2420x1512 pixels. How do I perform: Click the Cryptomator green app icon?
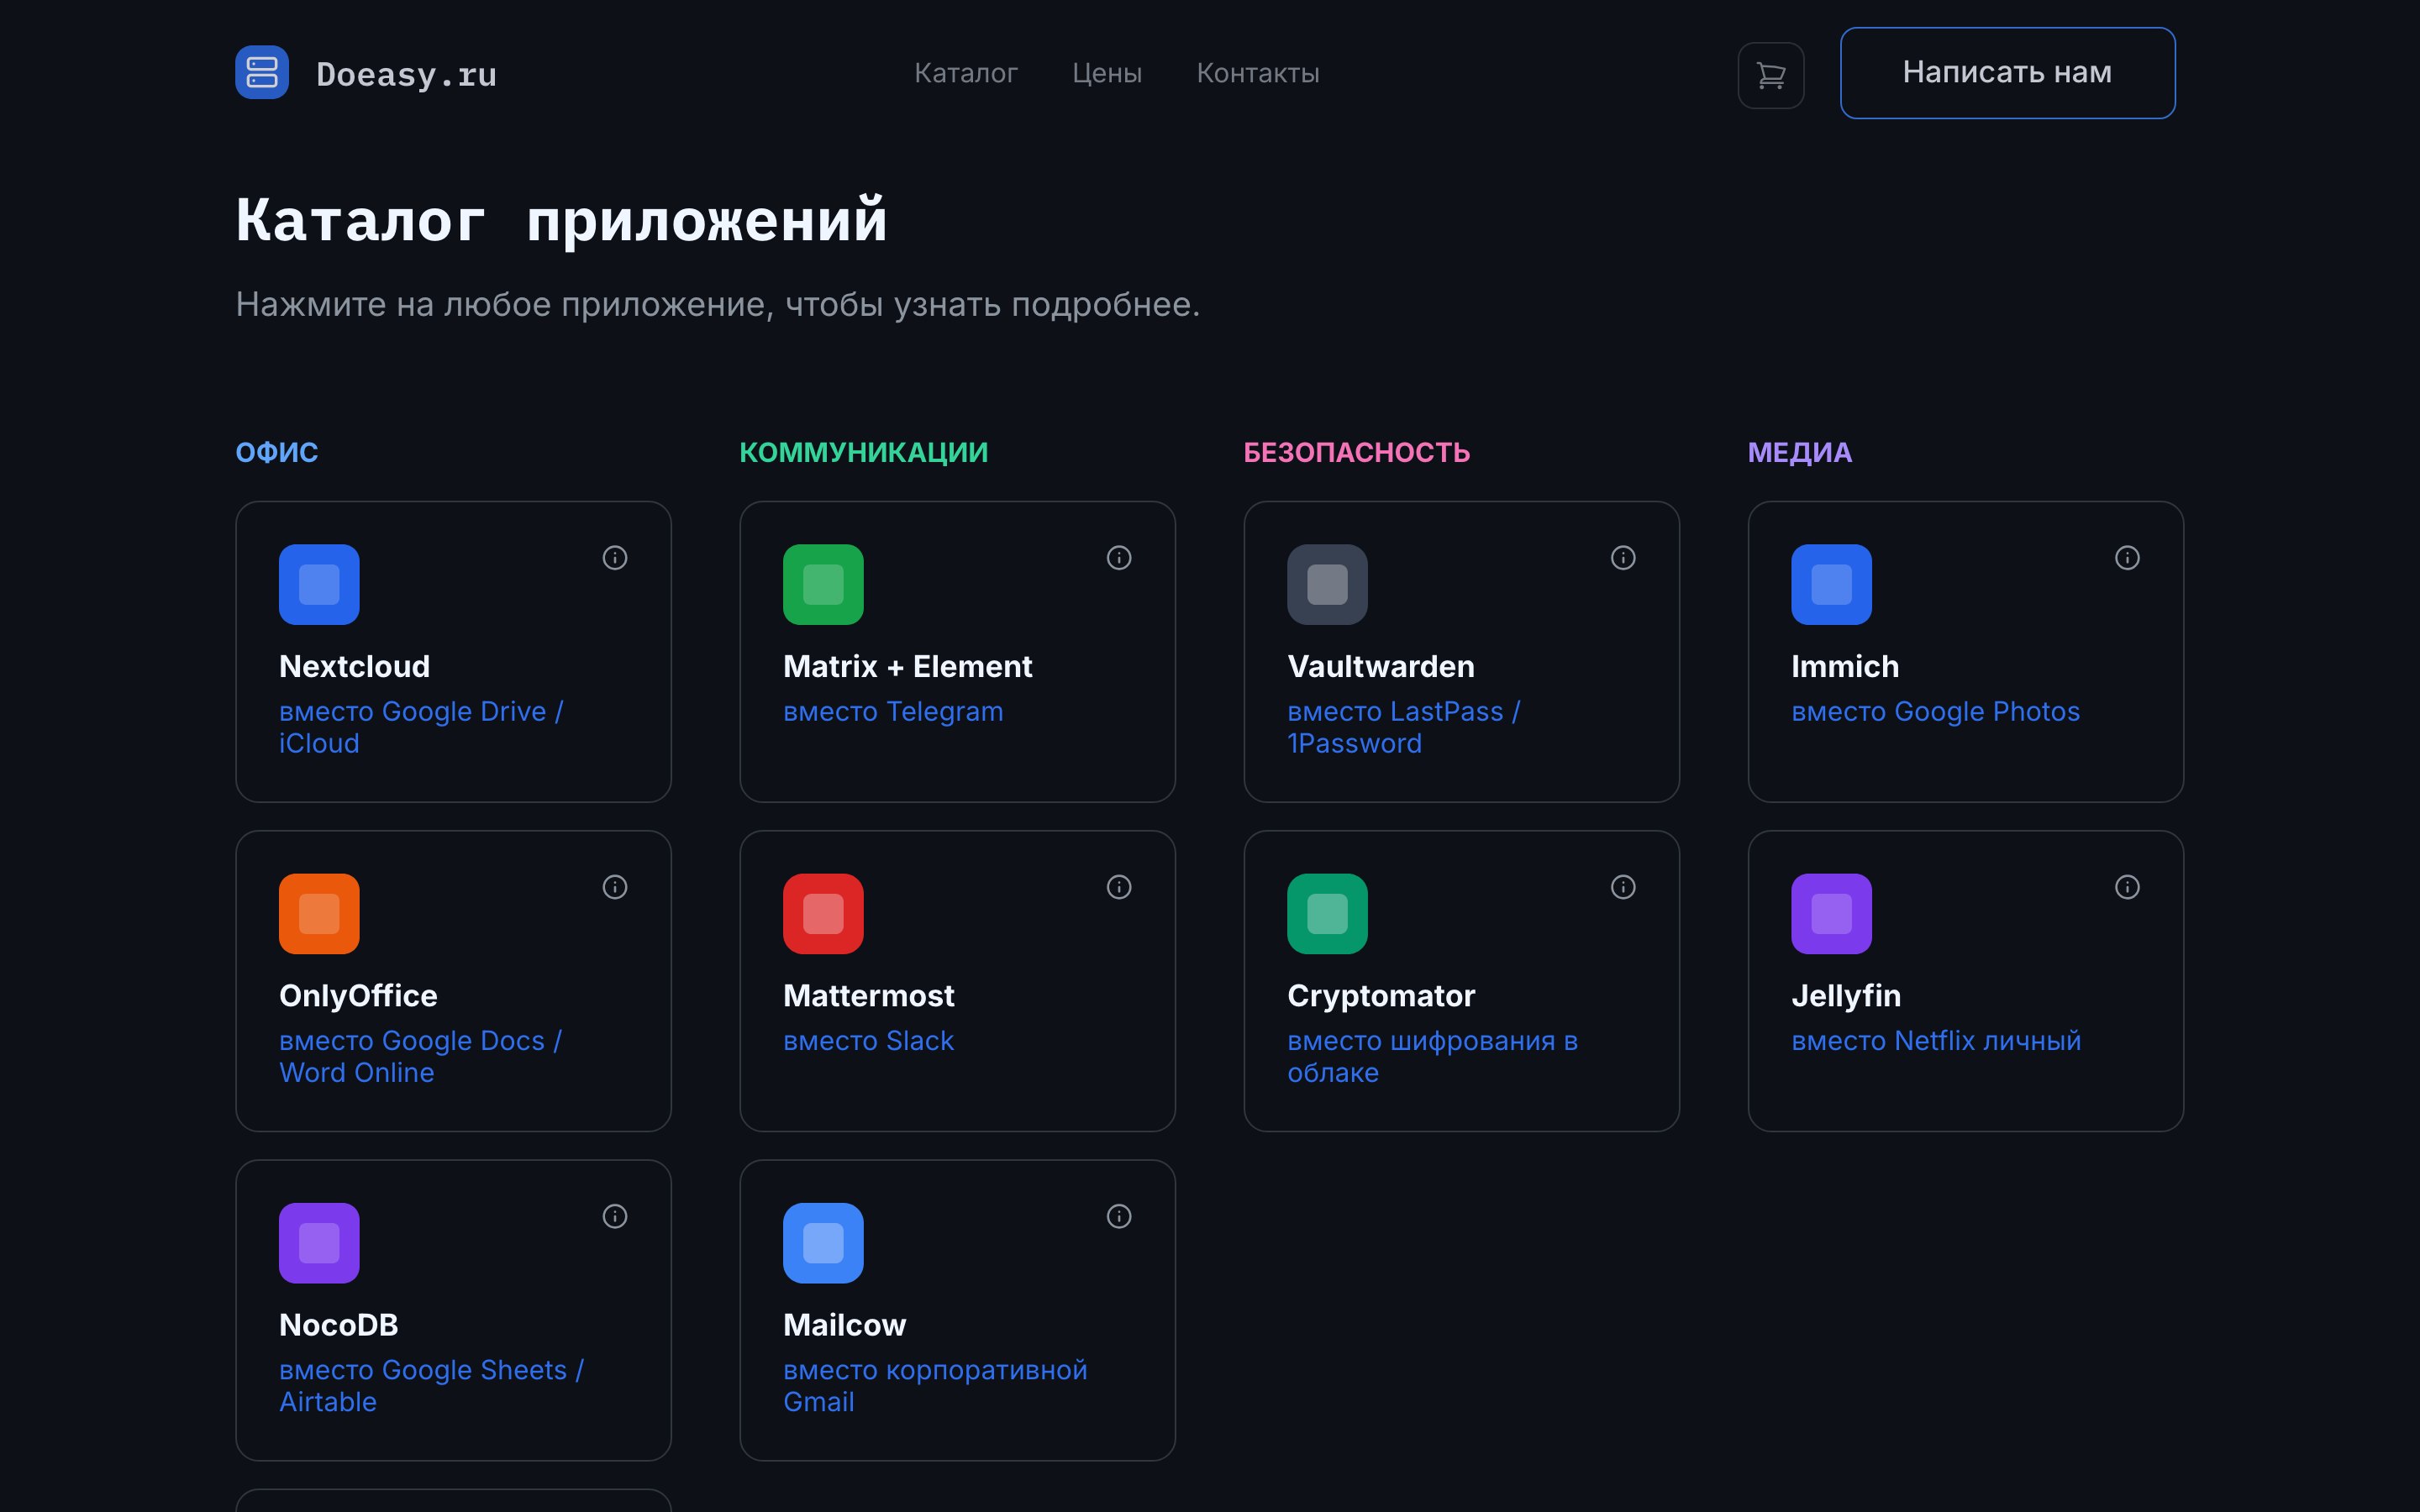click(1327, 913)
